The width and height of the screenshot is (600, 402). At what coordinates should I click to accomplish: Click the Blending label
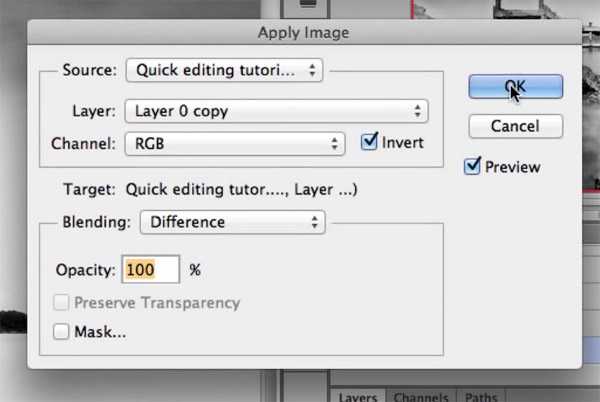tap(96, 222)
